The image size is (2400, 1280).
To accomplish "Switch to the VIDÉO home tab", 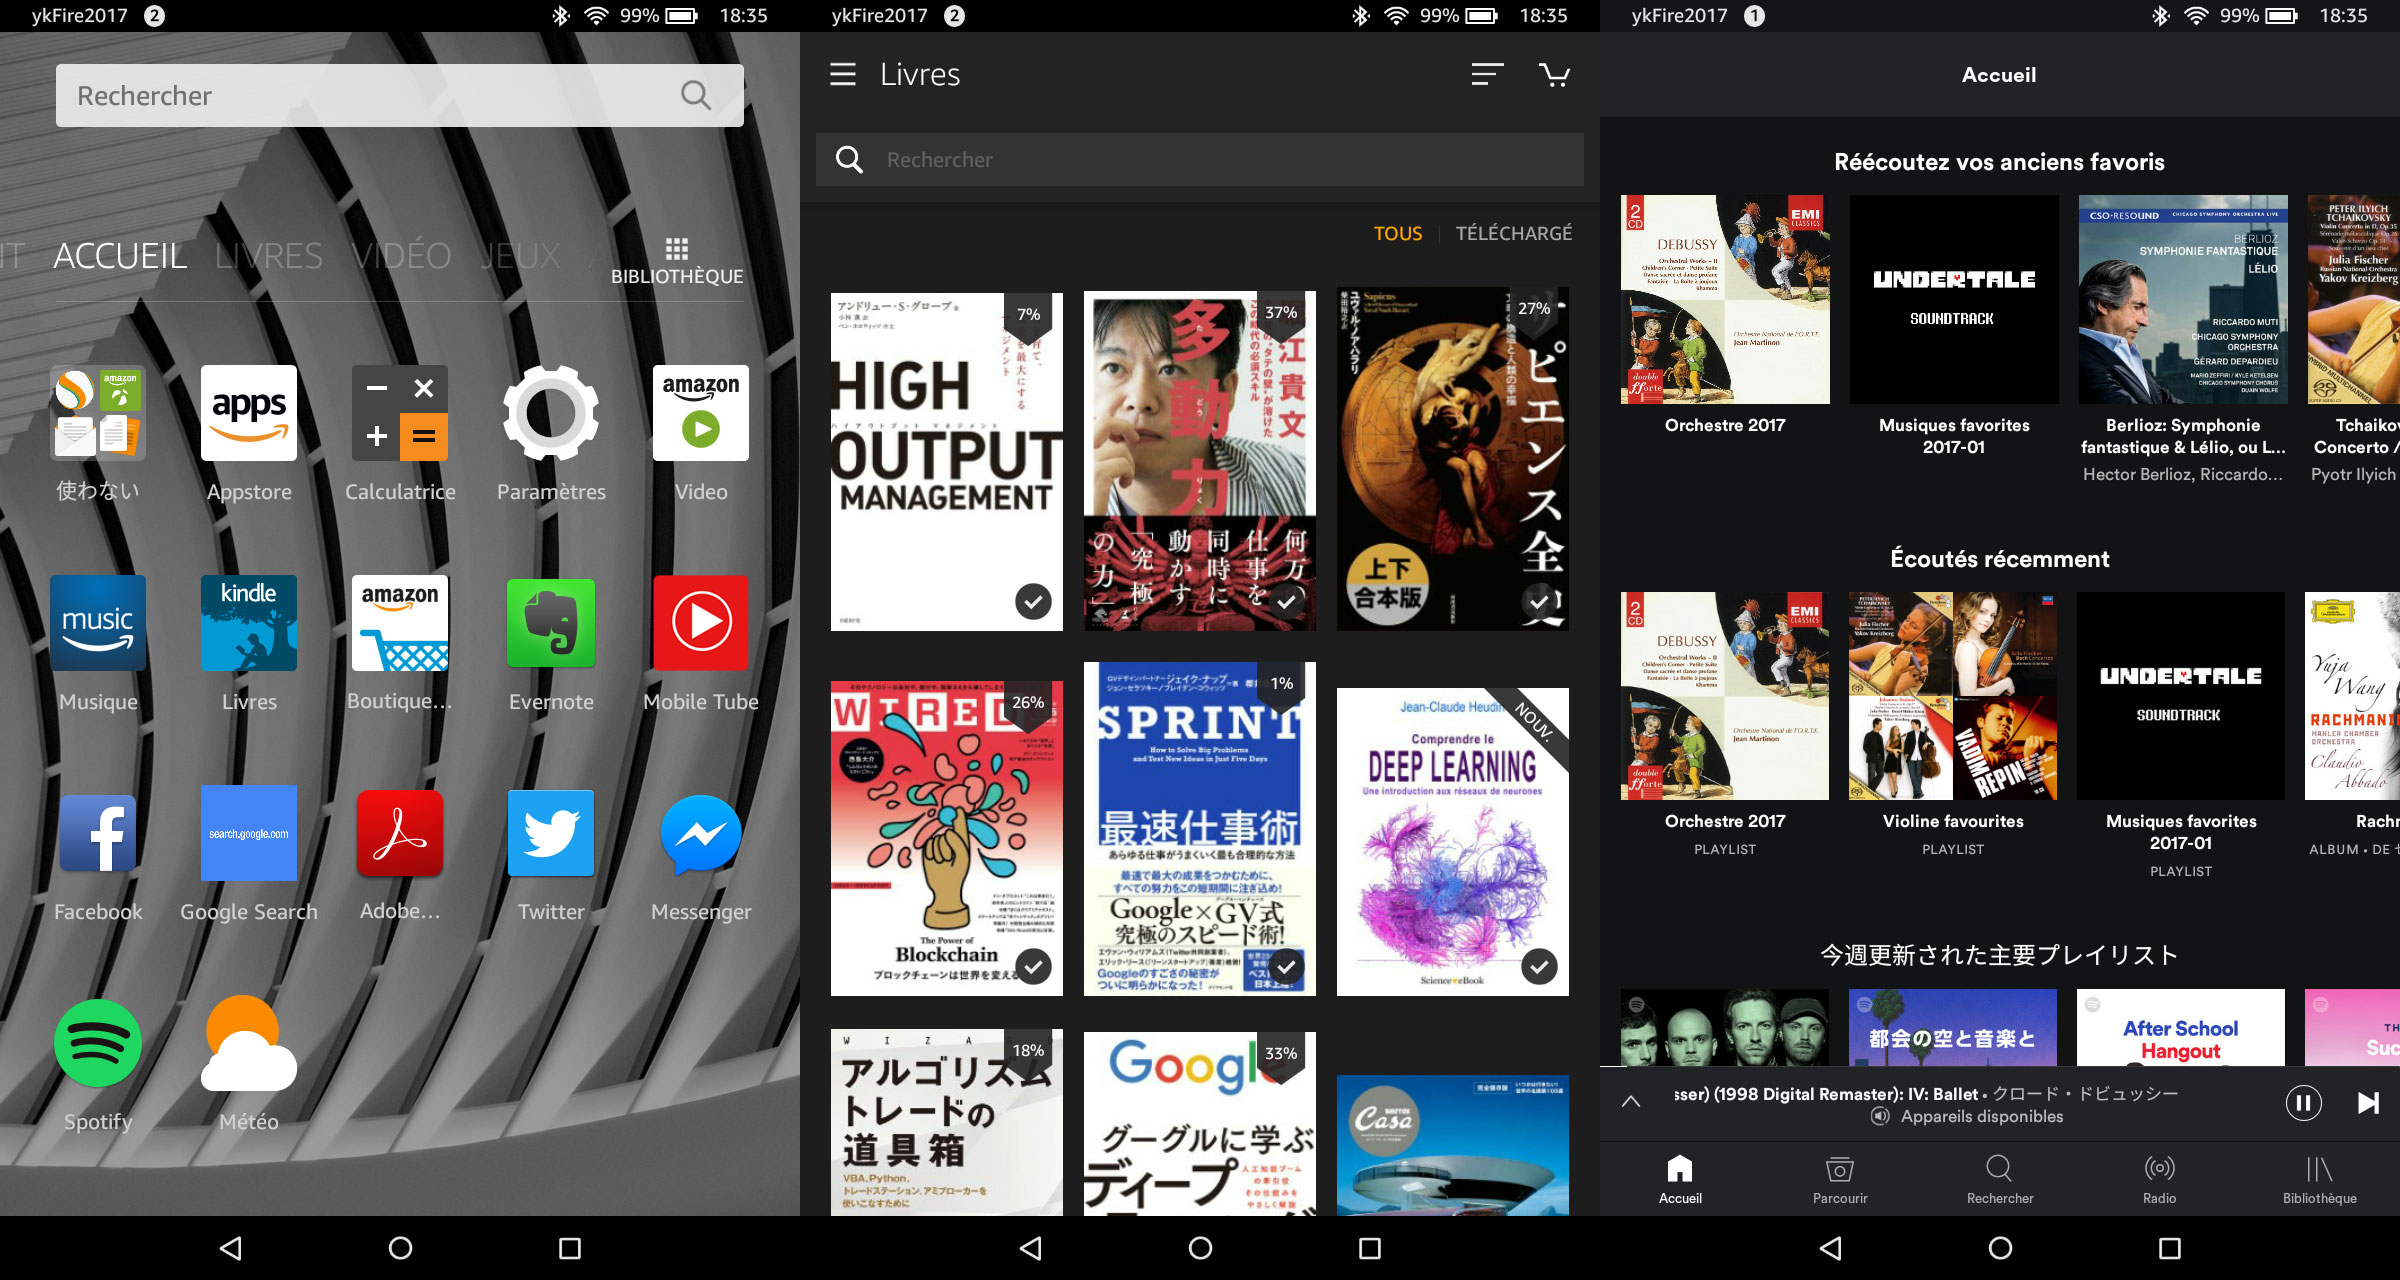I will click(401, 256).
